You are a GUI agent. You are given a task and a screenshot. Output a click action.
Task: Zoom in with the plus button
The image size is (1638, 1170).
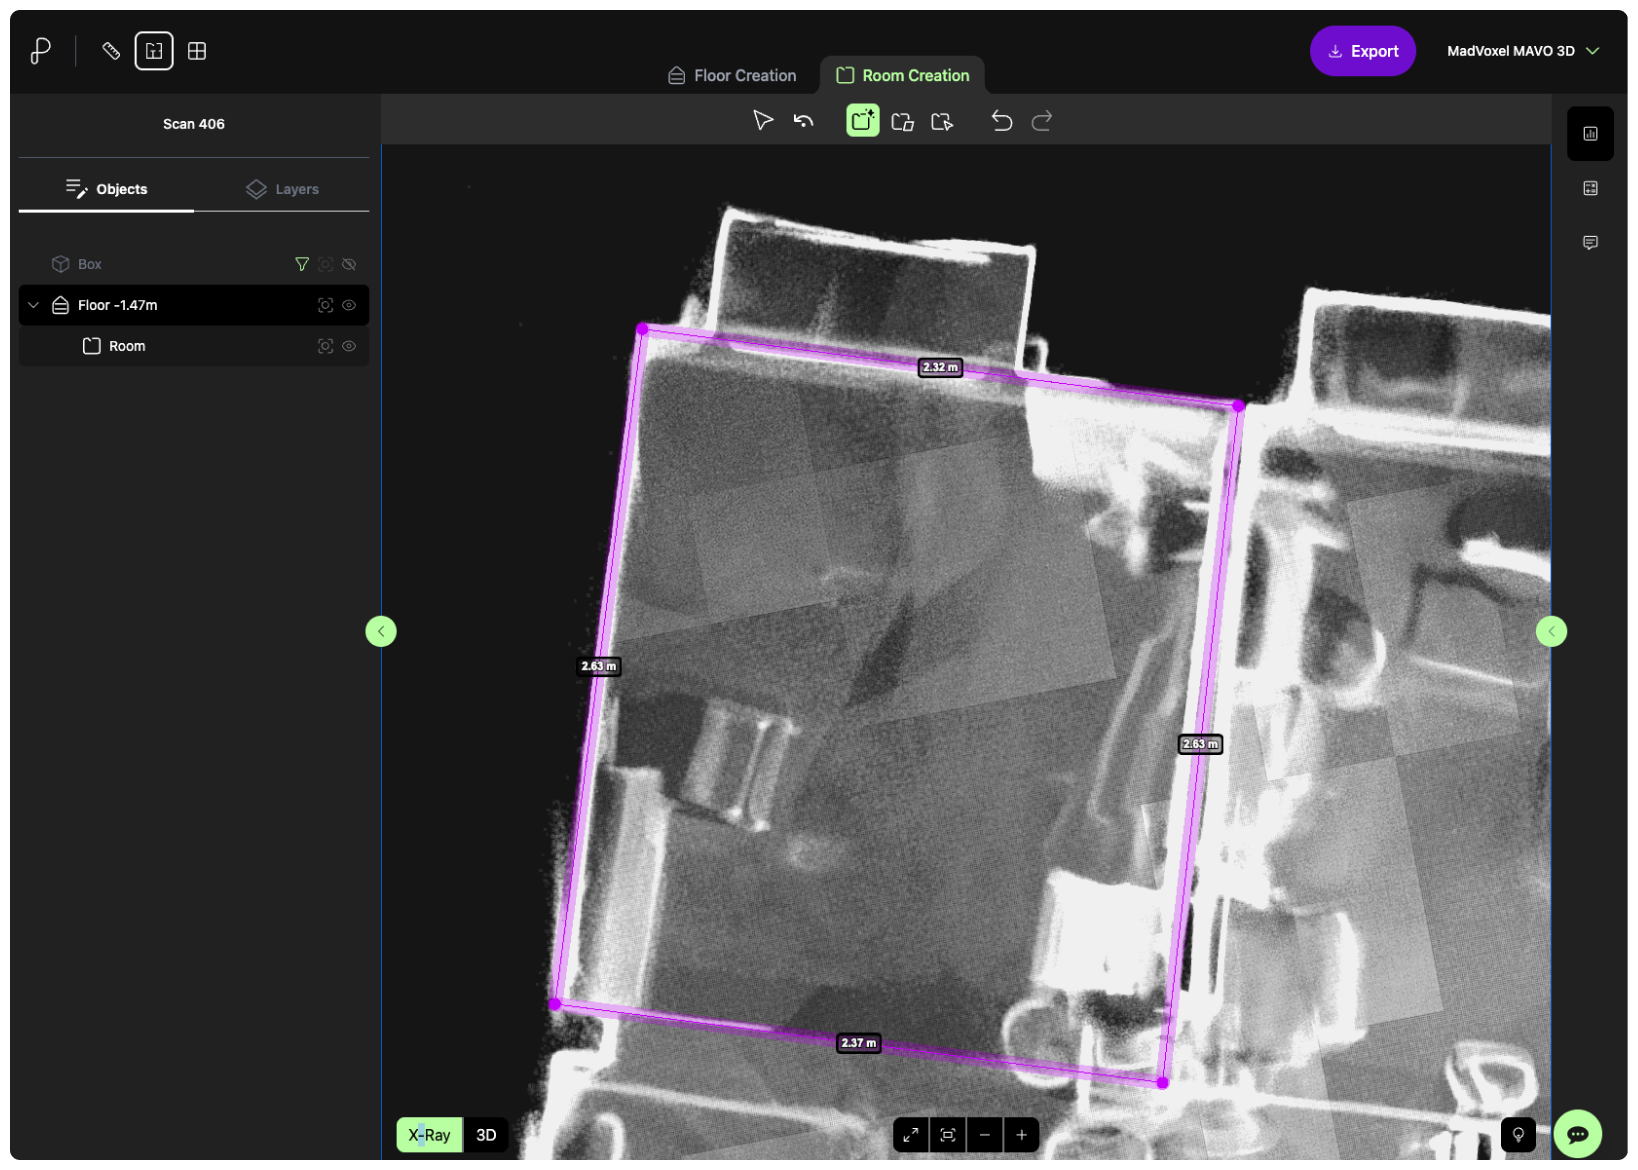pos(1021,1134)
